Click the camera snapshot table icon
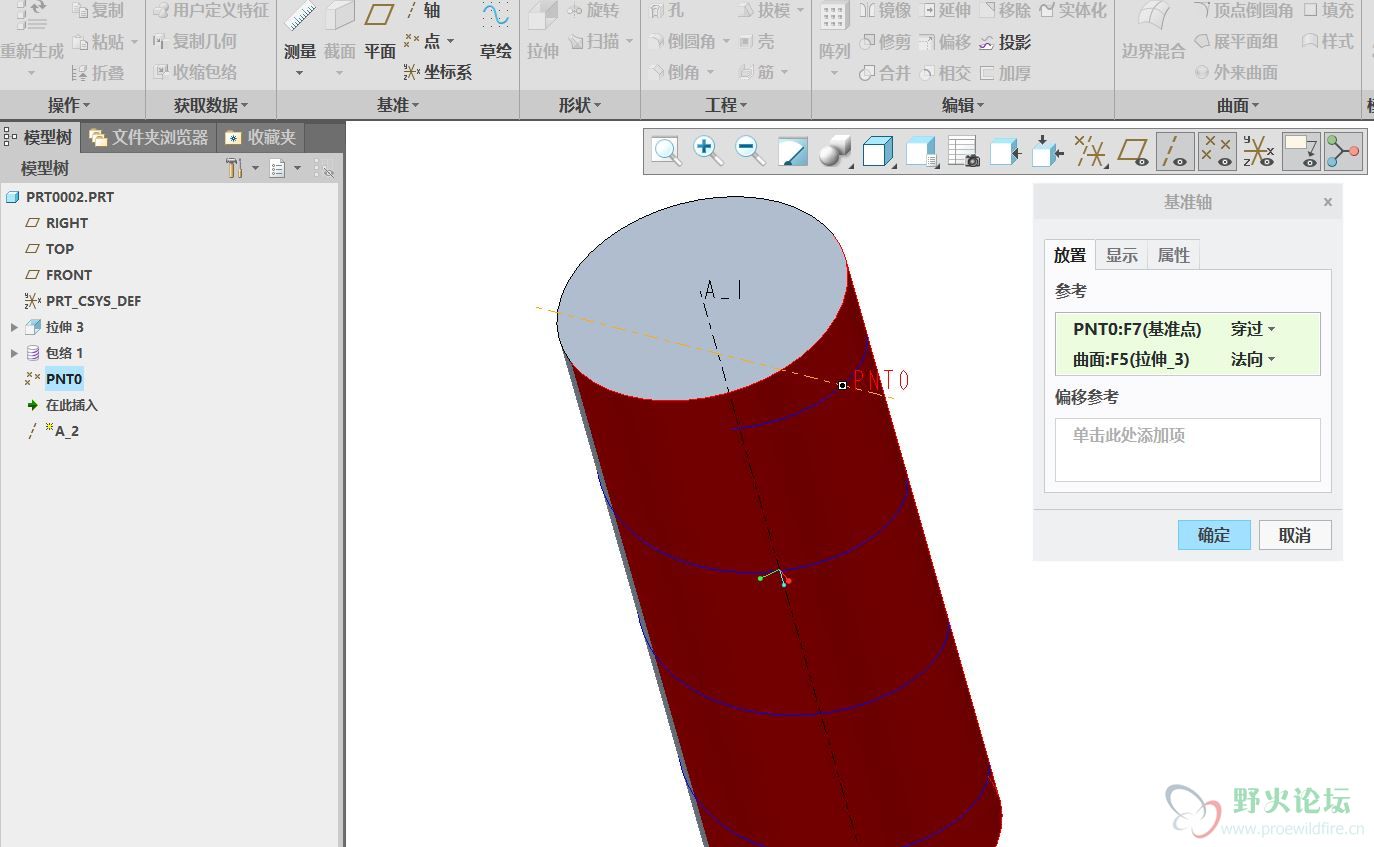This screenshot has width=1374, height=847. 963,152
